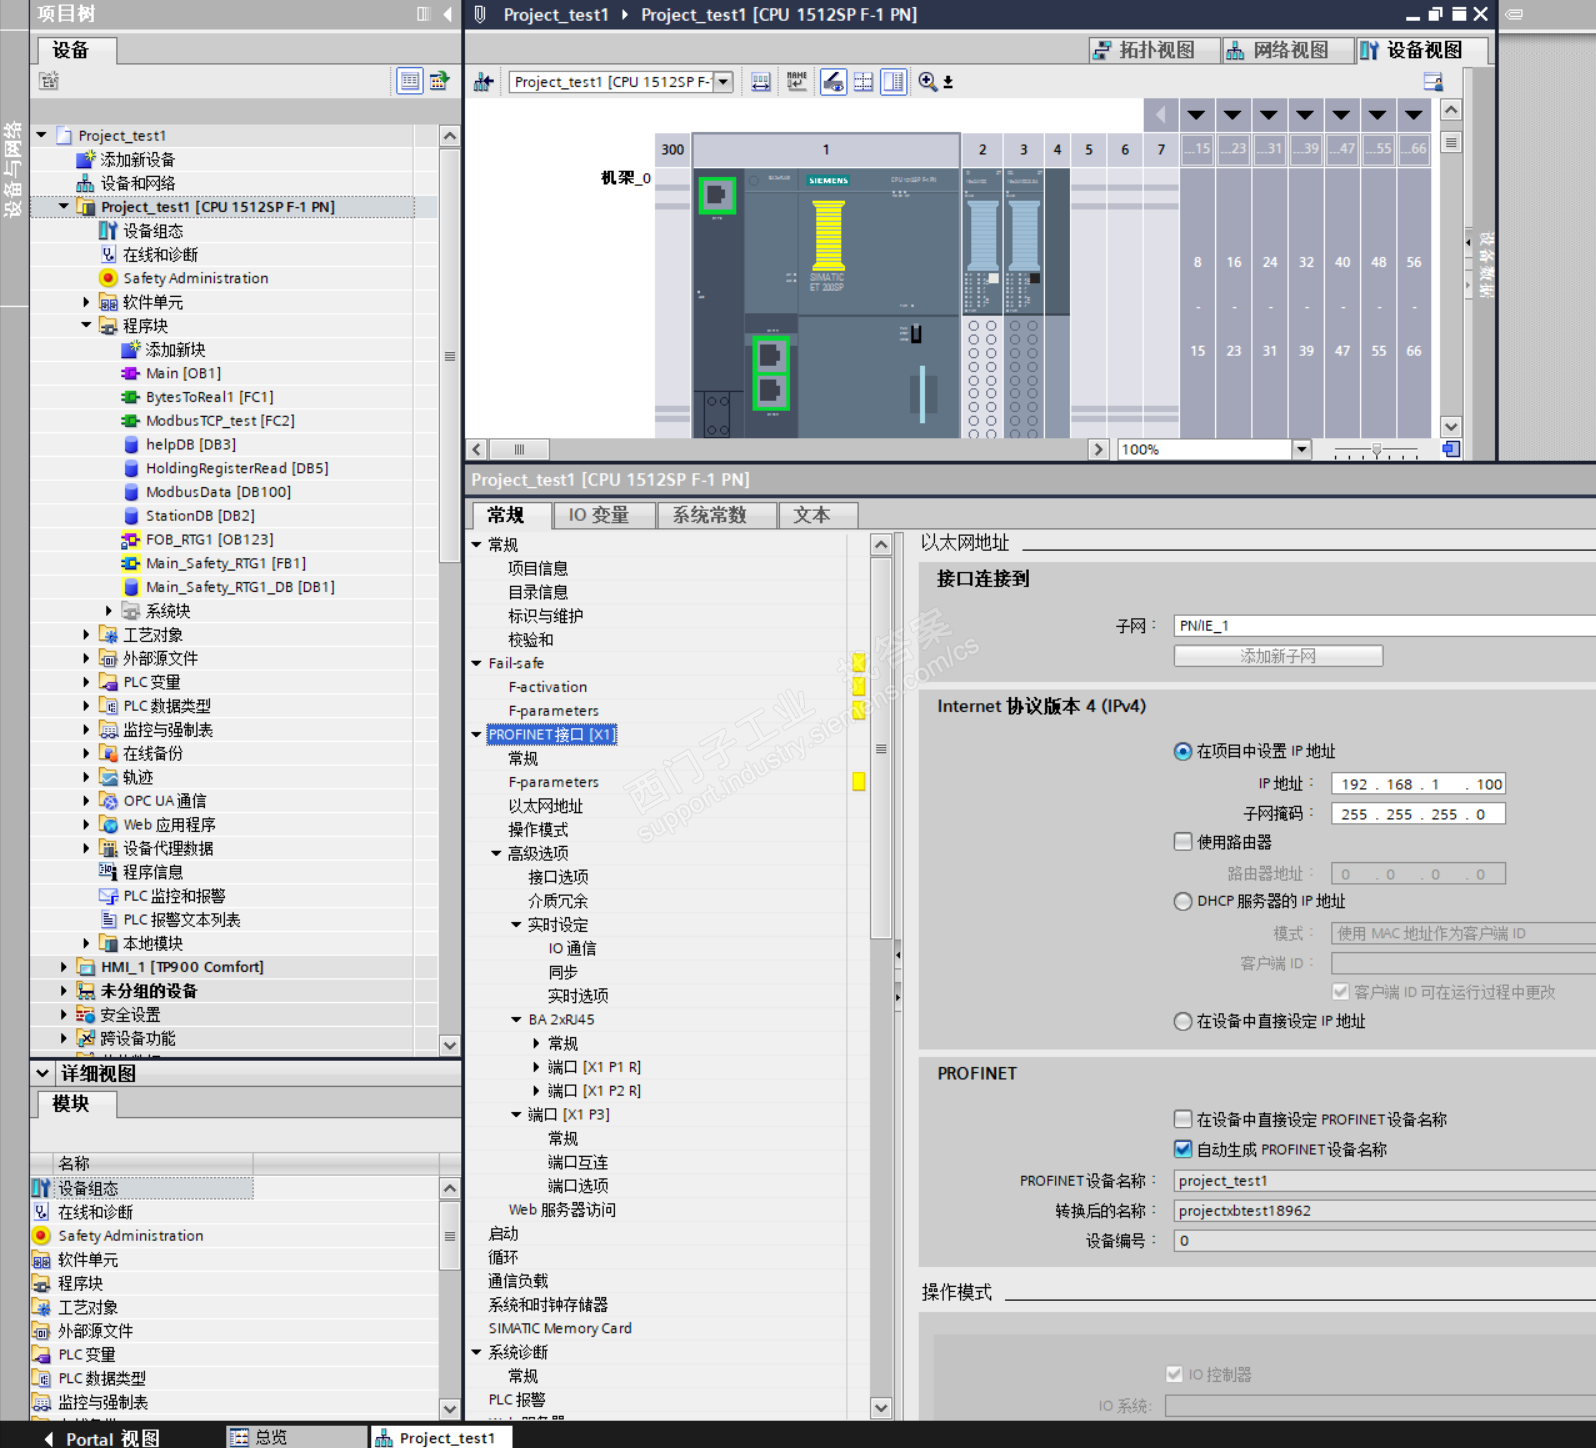Click the split-pane layout toolbar icon
This screenshot has height=1448, width=1596.
pos(894,82)
